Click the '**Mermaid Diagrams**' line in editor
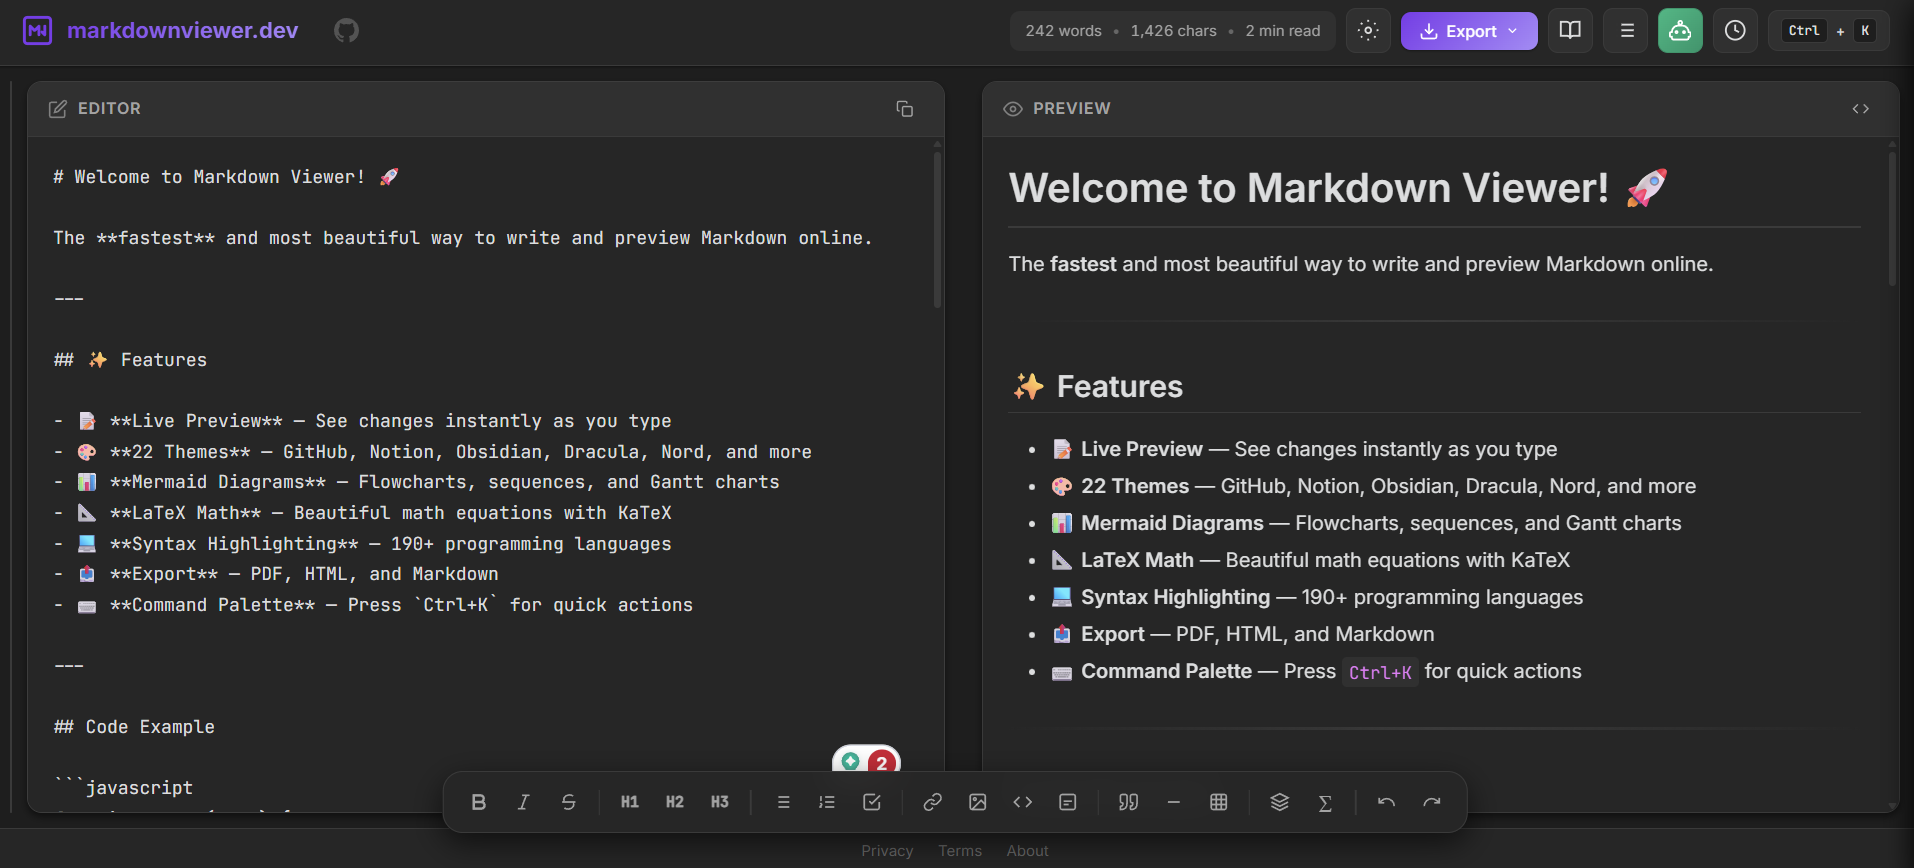 click(x=416, y=482)
